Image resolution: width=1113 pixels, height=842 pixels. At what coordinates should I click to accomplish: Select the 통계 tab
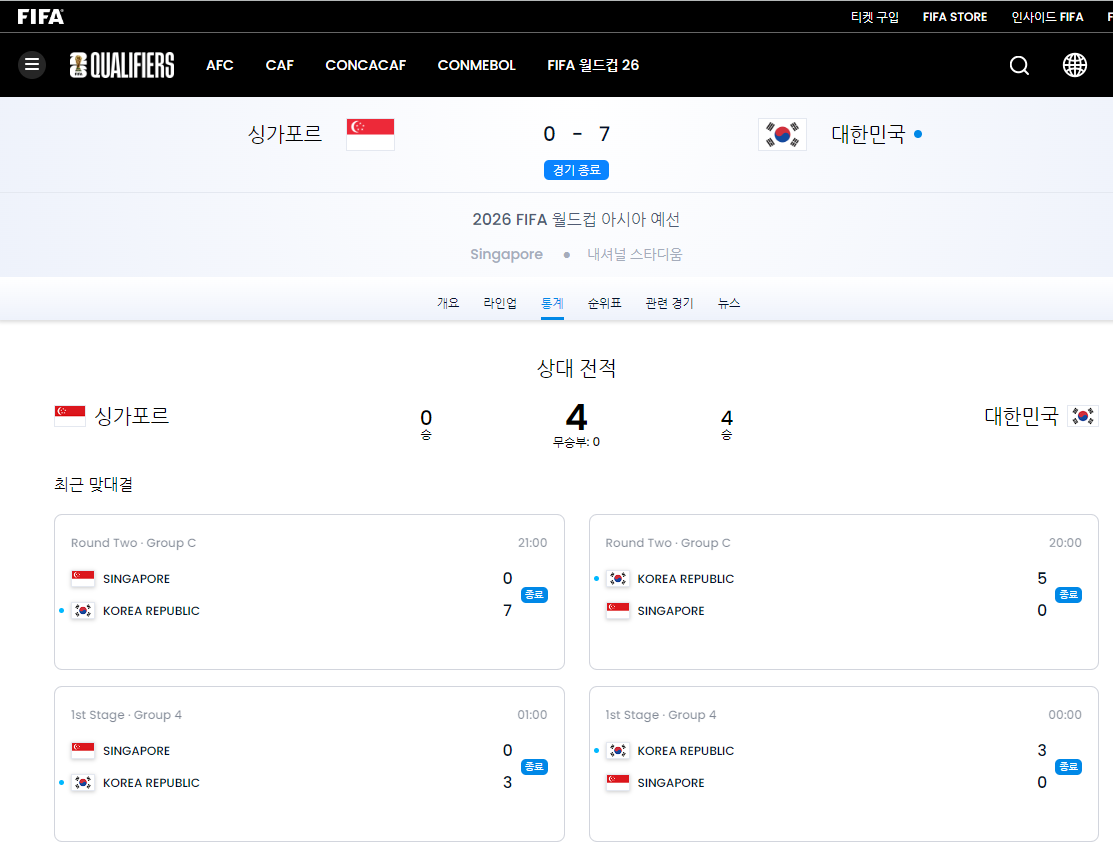pyautogui.click(x=552, y=303)
